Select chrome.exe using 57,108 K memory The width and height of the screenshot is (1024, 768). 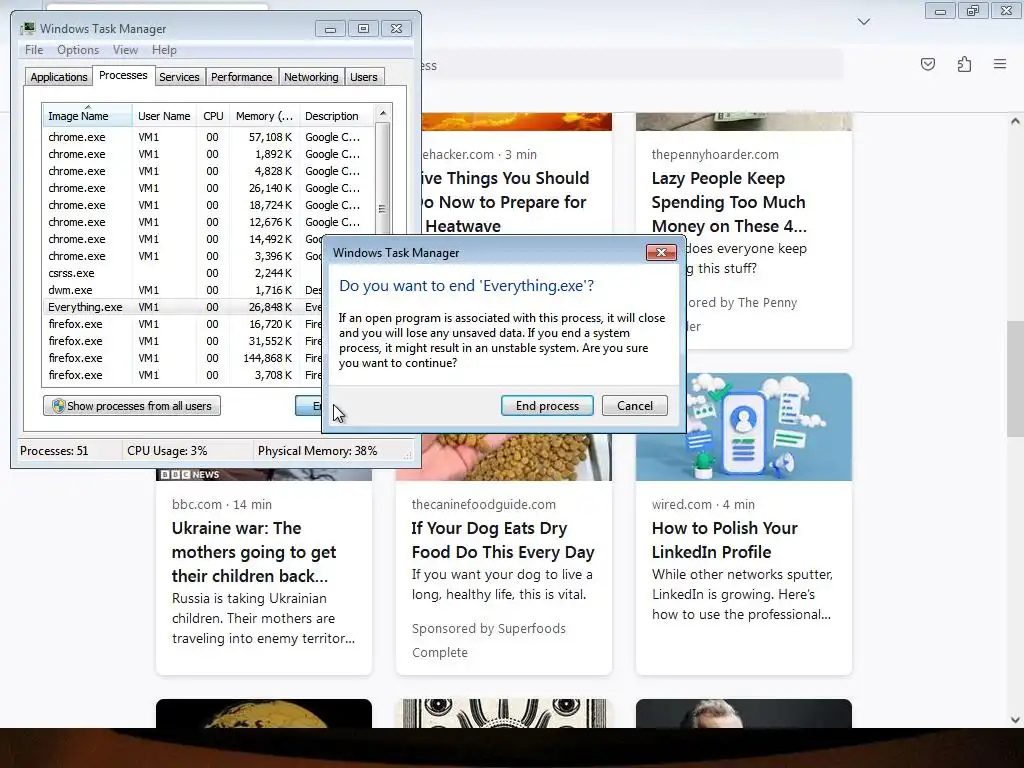[x=209, y=137]
